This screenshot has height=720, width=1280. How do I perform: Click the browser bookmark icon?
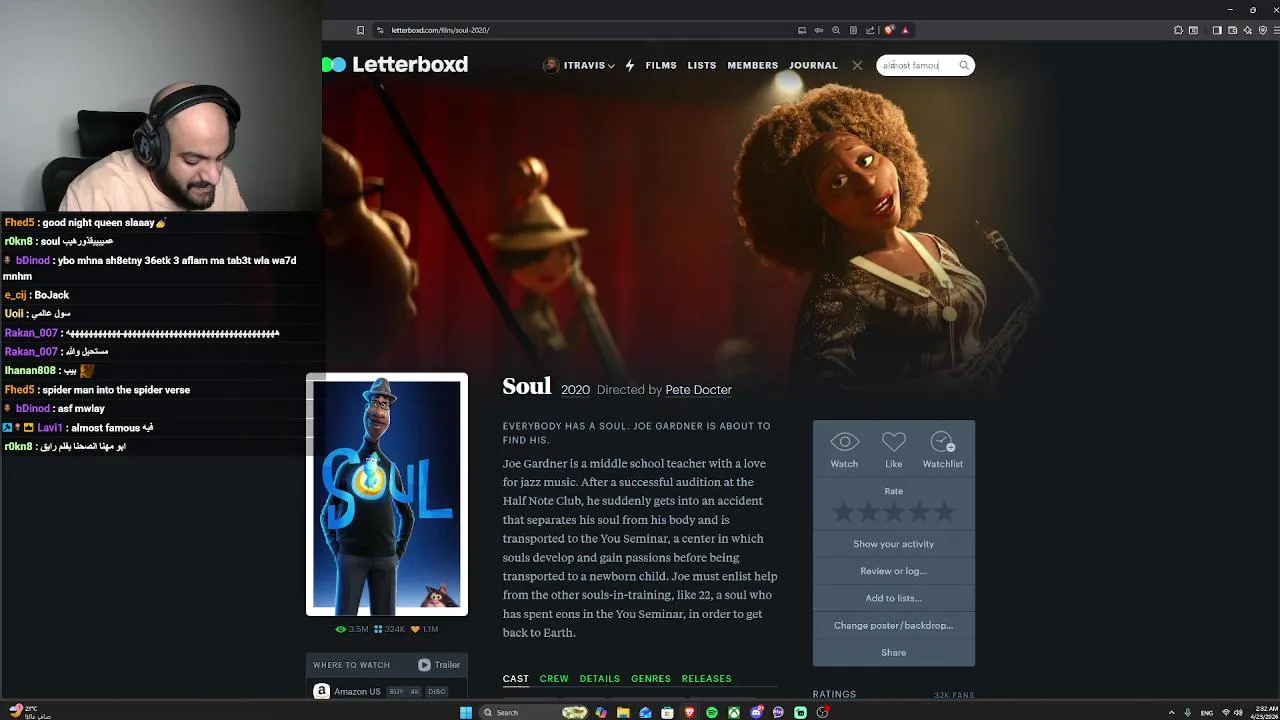point(360,30)
